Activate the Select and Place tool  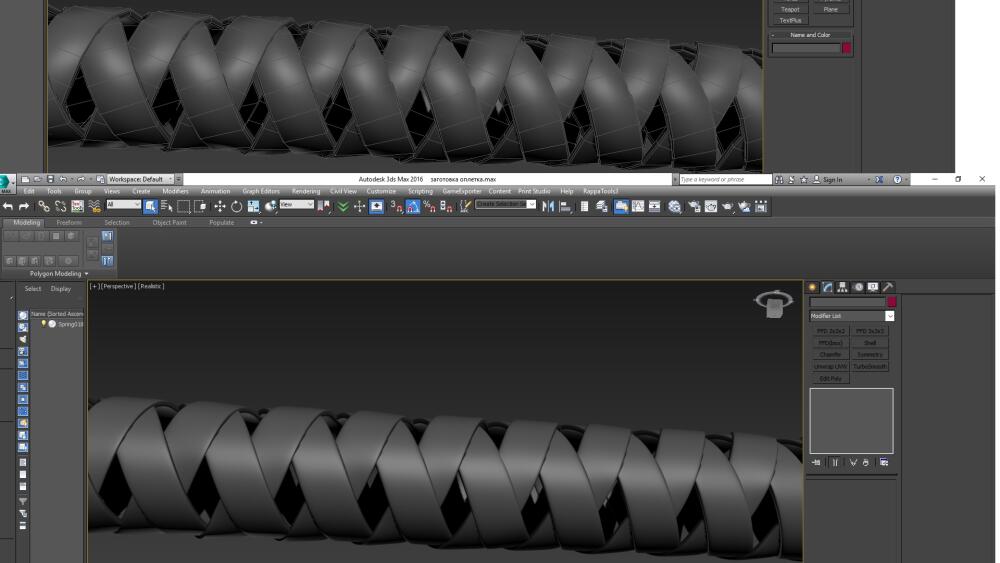tap(270, 206)
